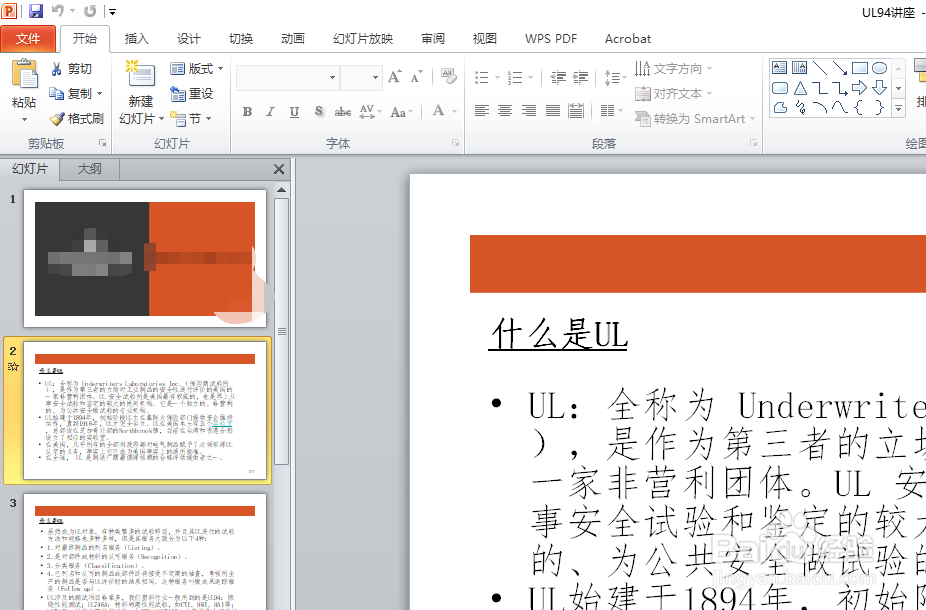Decrease list indent level
This screenshot has width=926, height=610.
click(x=557, y=77)
